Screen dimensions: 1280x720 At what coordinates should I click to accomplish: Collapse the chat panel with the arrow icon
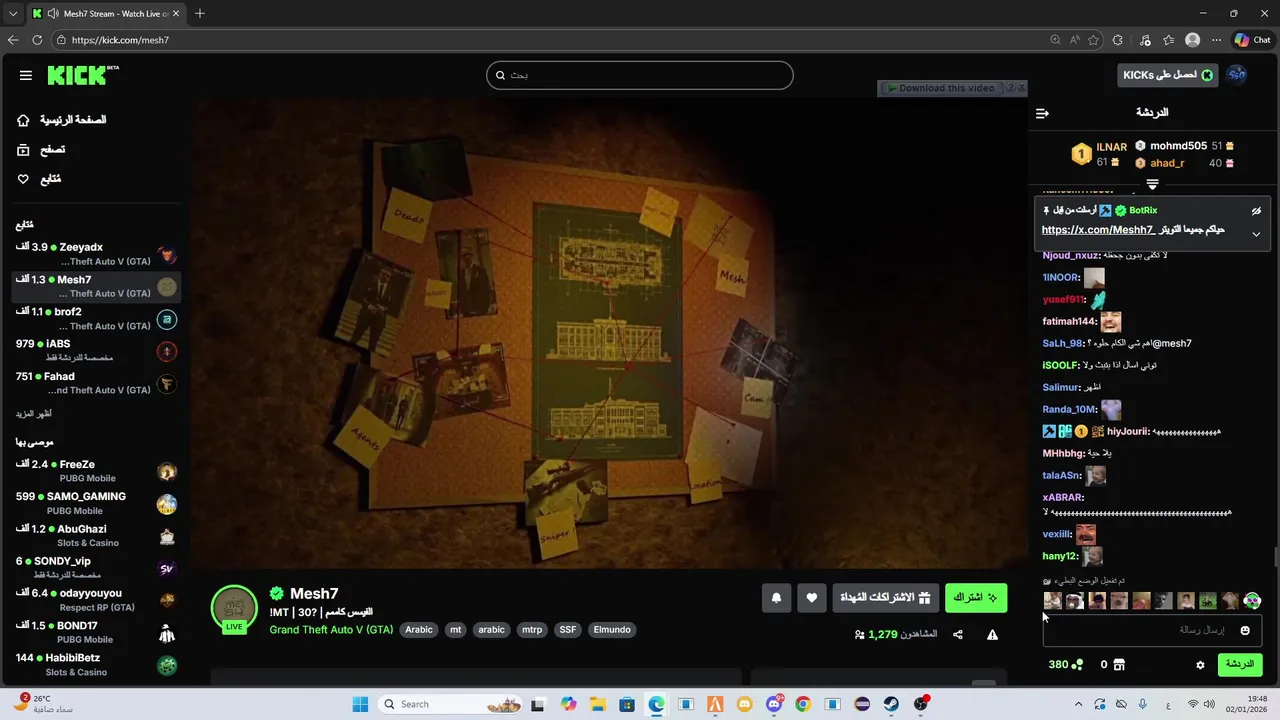[x=1042, y=113]
